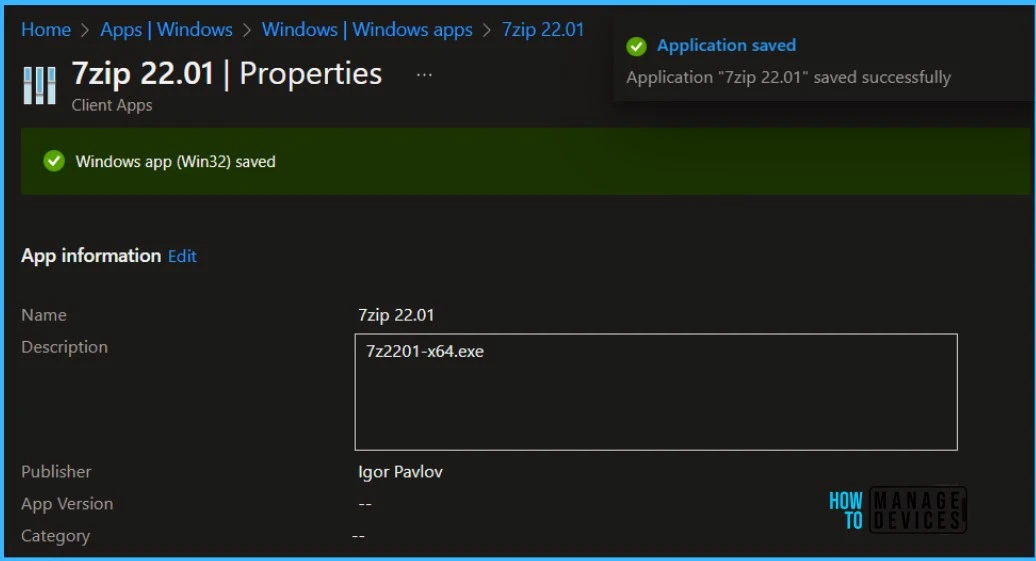Click green check icon in Application saved toast

636,46
